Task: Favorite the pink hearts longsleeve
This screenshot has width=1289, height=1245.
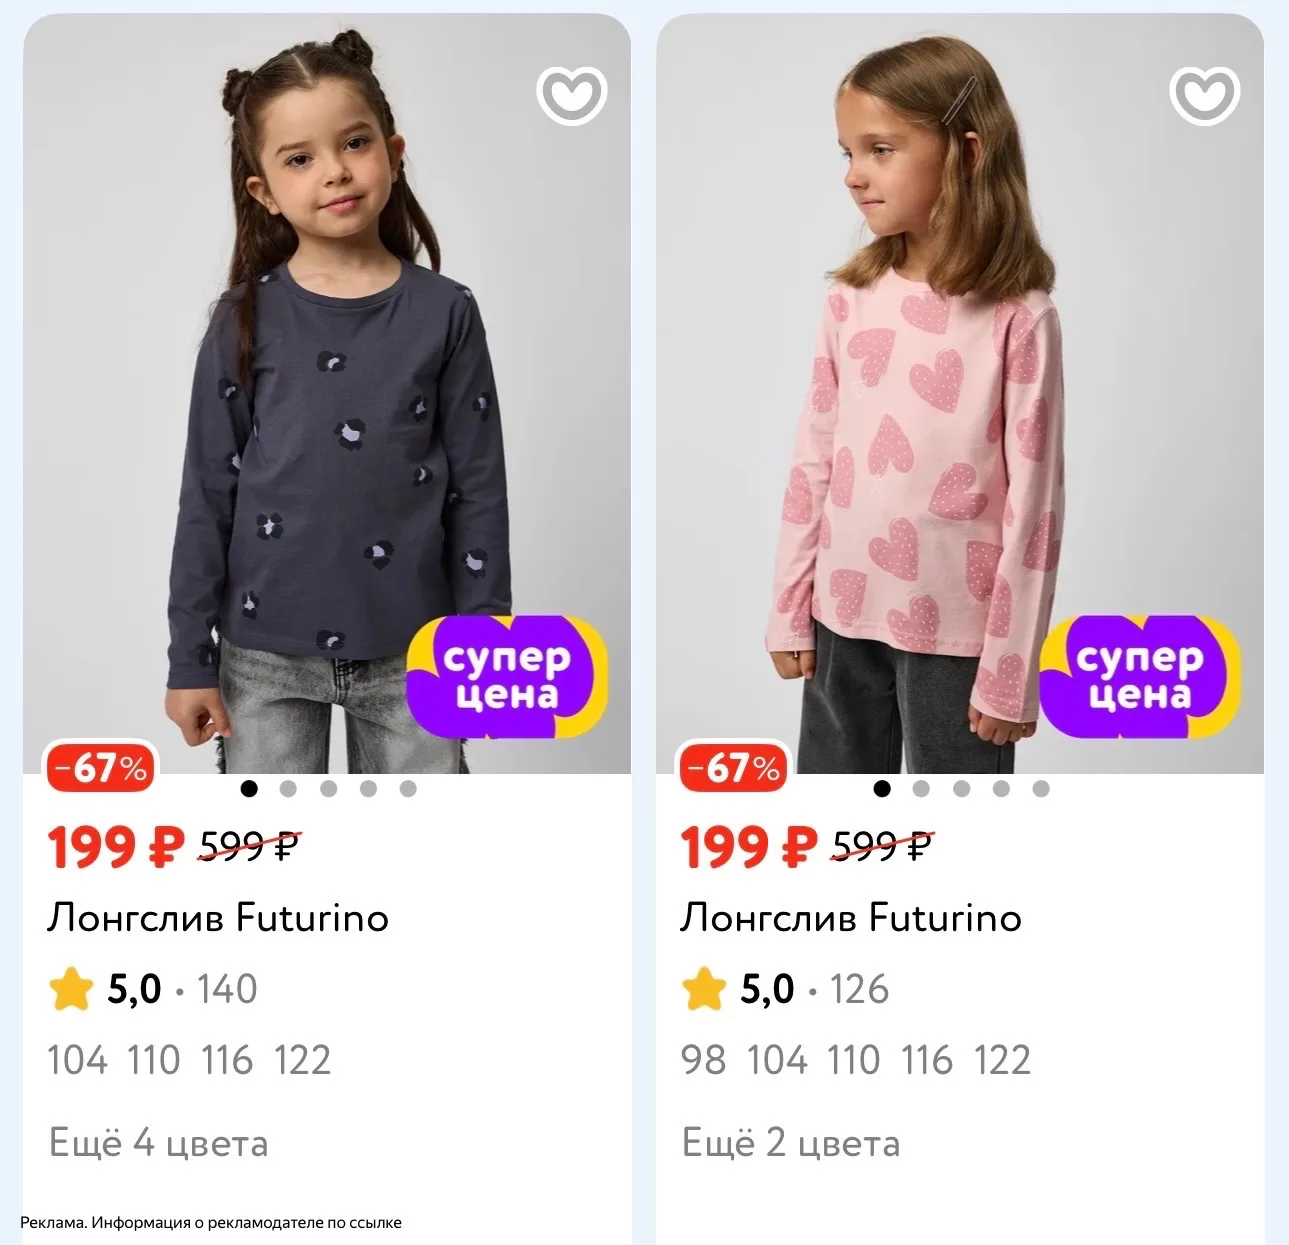Action: click(1204, 94)
